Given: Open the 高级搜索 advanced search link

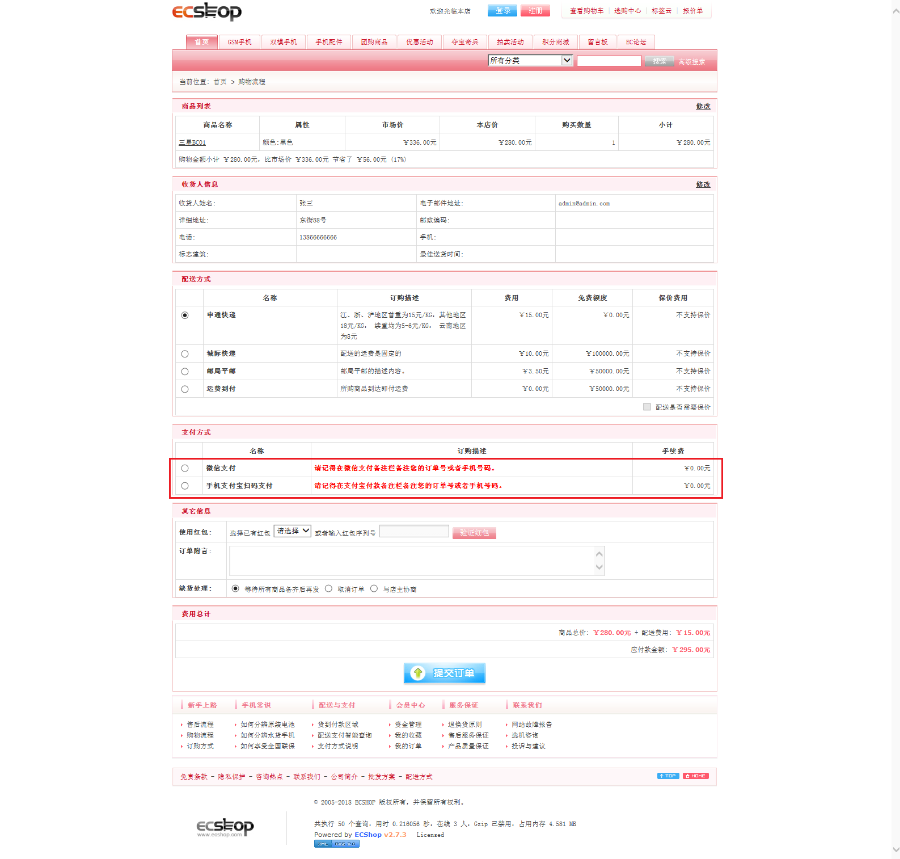Looking at the screenshot, I should tap(692, 62).
